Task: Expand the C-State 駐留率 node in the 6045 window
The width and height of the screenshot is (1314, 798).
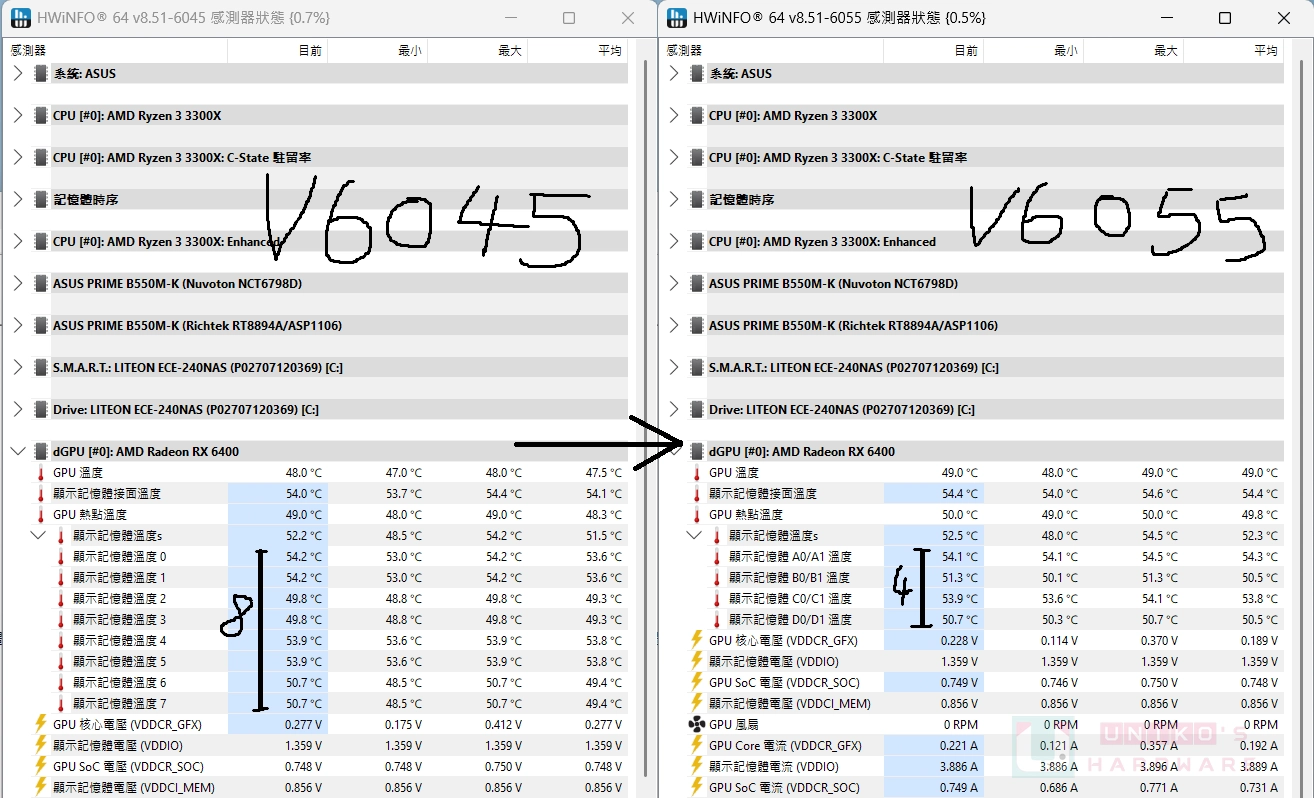Action: [x=17, y=157]
